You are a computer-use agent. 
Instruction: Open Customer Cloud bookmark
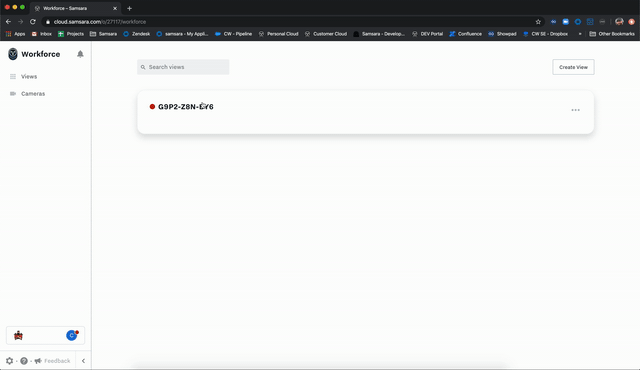click(x=326, y=34)
